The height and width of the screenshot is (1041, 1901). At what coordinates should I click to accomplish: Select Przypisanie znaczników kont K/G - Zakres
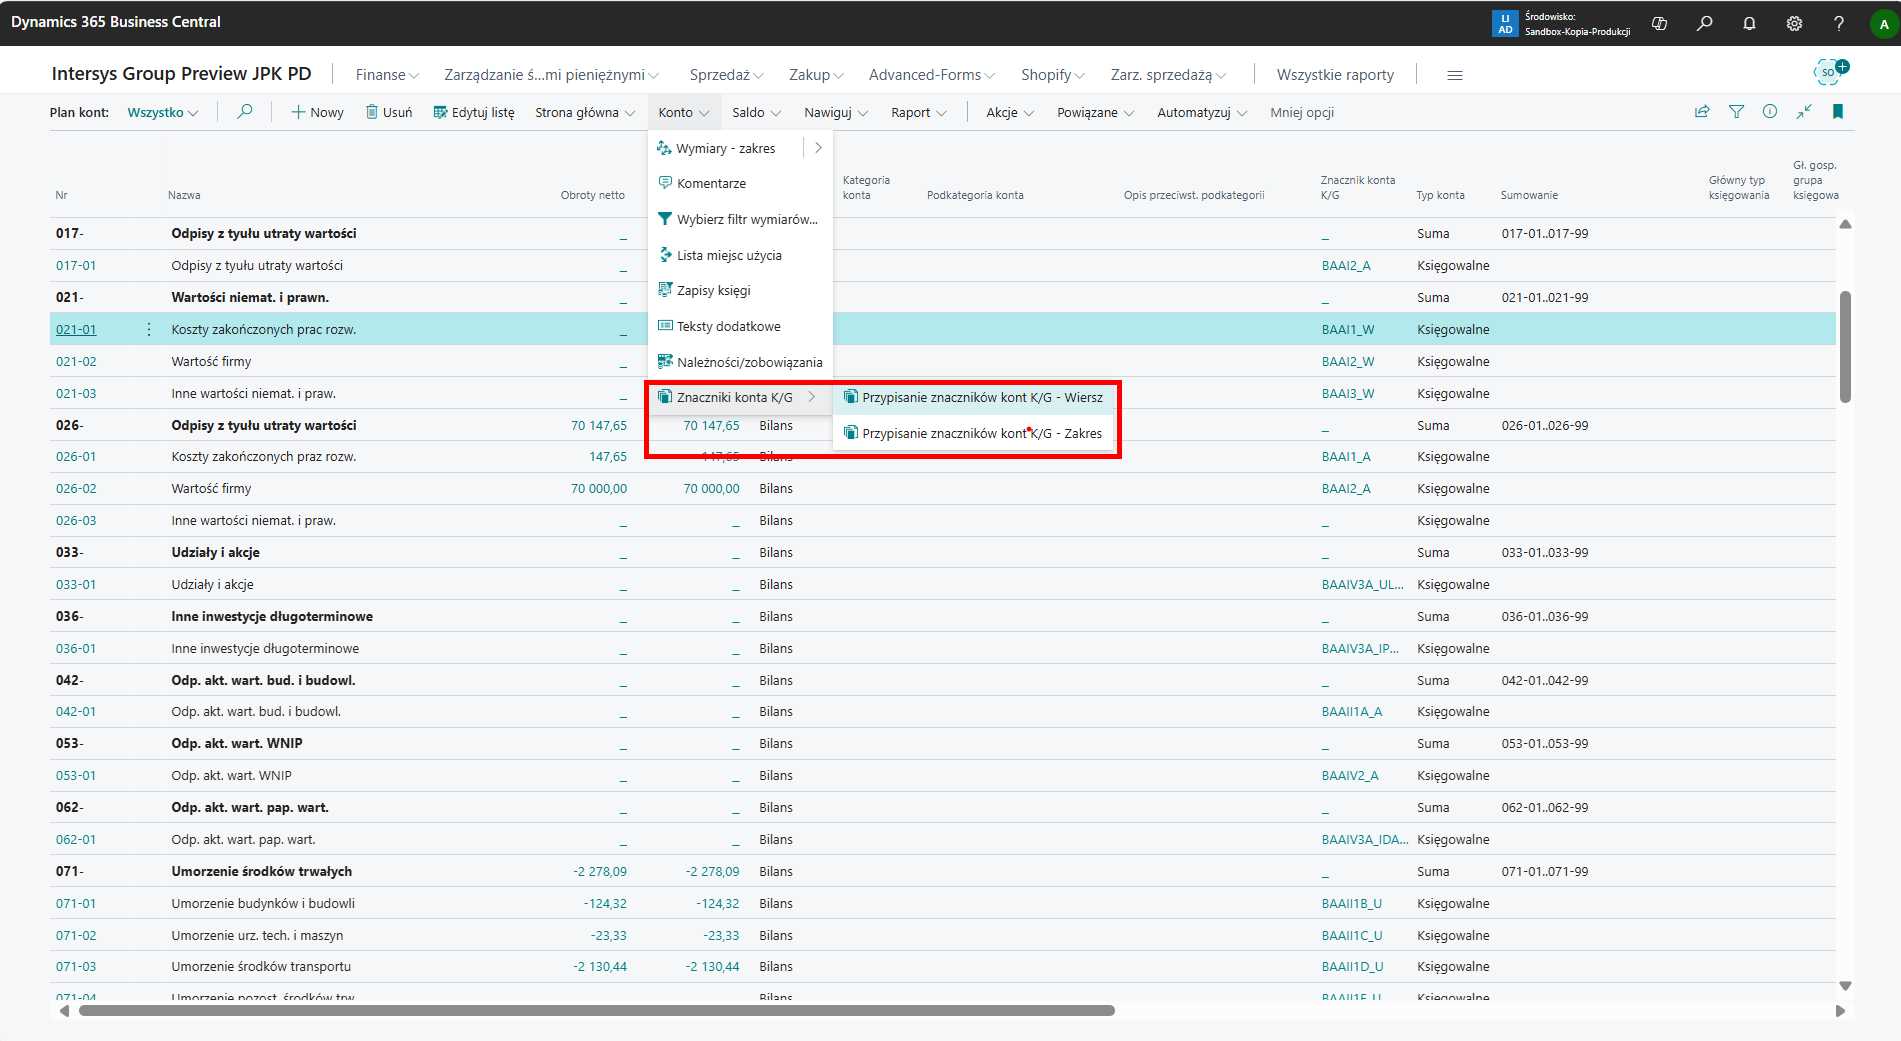[974, 433]
